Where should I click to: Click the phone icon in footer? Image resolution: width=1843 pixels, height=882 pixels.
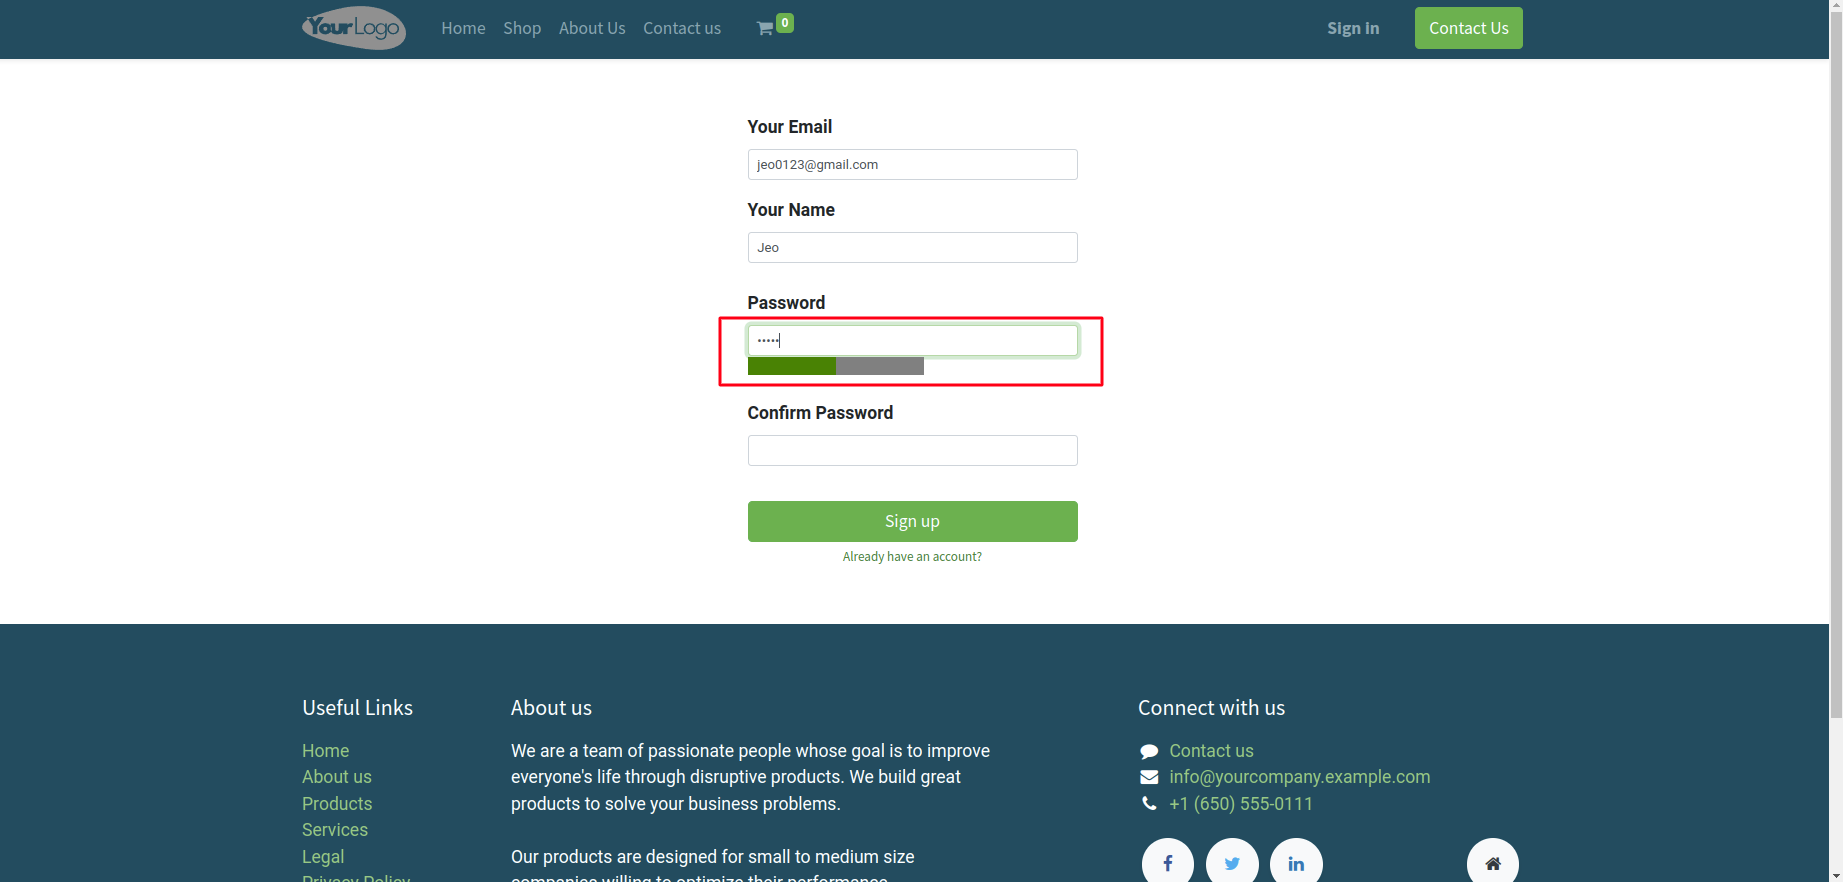click(x=1149, y=804)
